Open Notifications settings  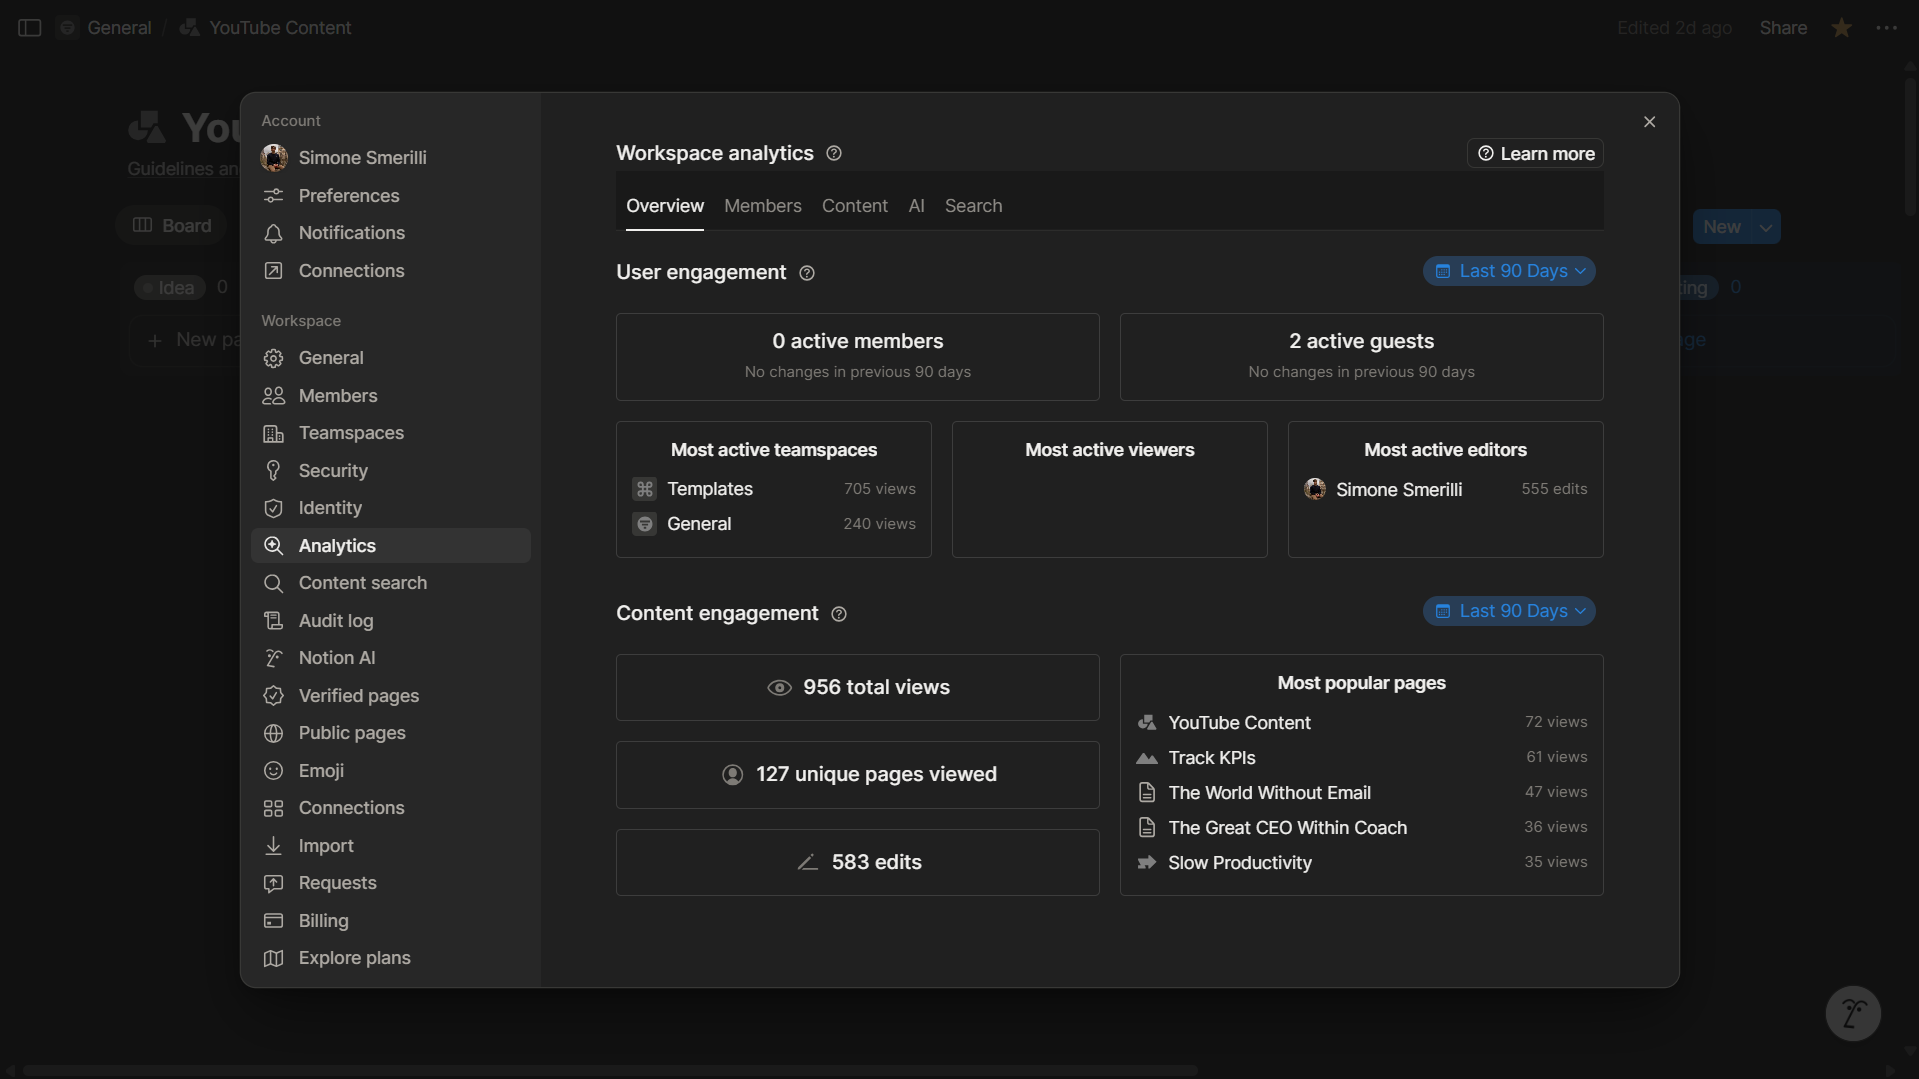349,233
